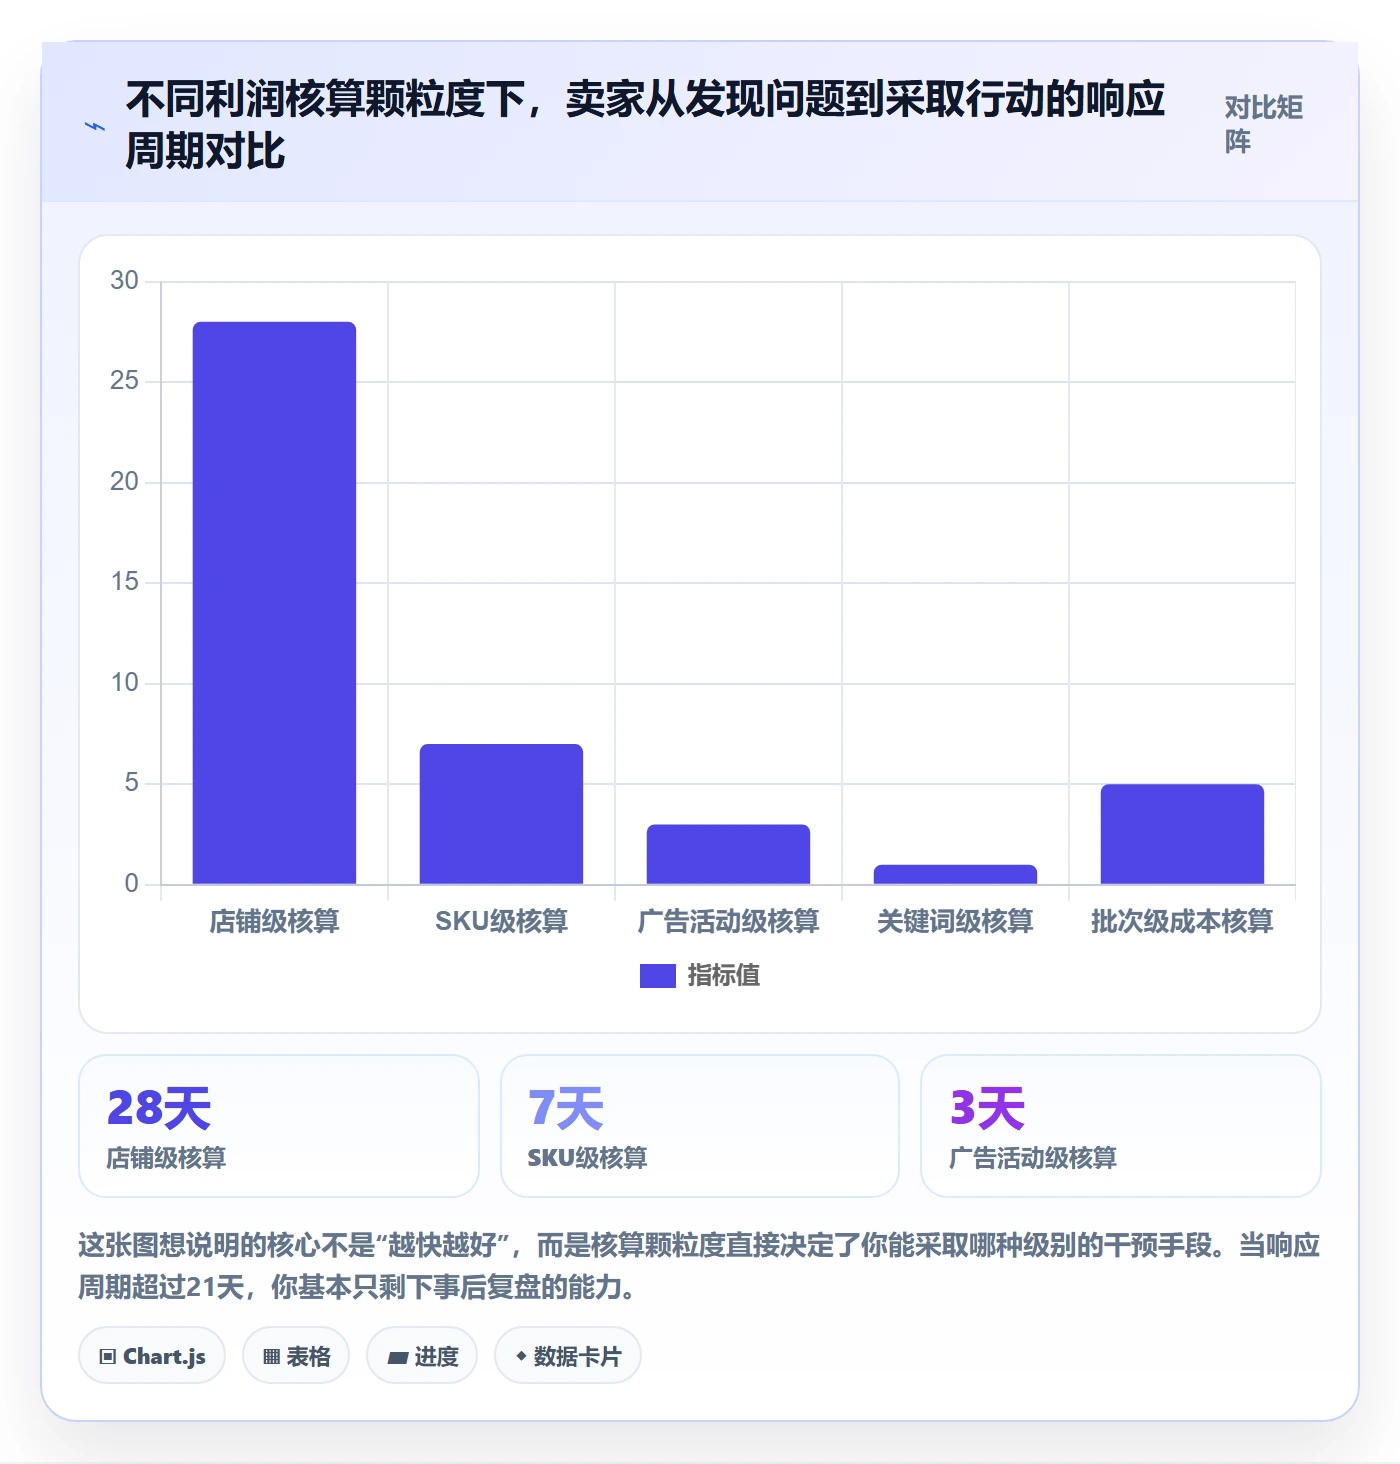Click the 广告活动级核算 x-axis label
The height and width of the screenshot is (1464, 1400).
click(x=728, y=921)
